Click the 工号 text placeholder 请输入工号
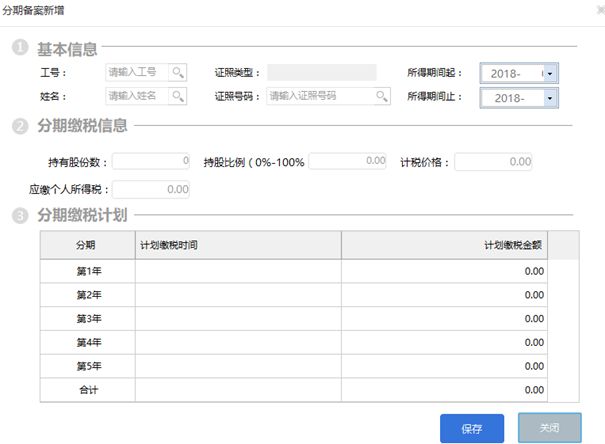This screenshot has width=605, height=444. pyautogui.click(x=136, y=73)
